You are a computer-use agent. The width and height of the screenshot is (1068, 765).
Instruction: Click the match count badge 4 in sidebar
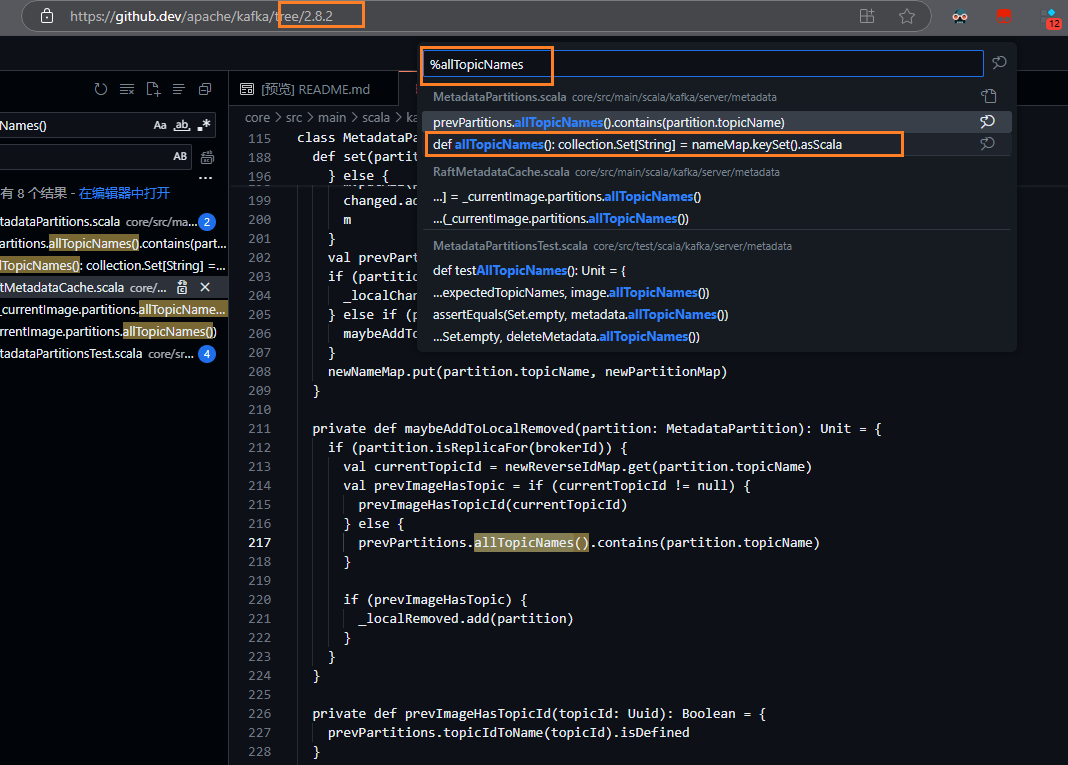(207, 354)
